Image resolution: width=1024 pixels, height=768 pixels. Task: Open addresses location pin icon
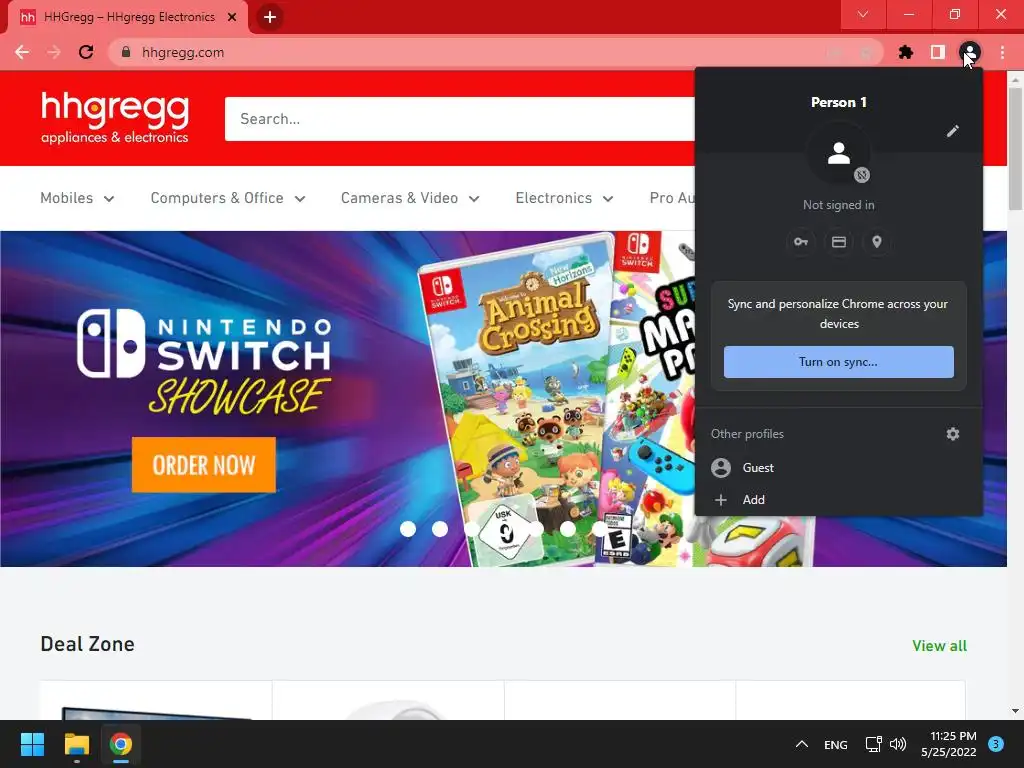(877, 242)
